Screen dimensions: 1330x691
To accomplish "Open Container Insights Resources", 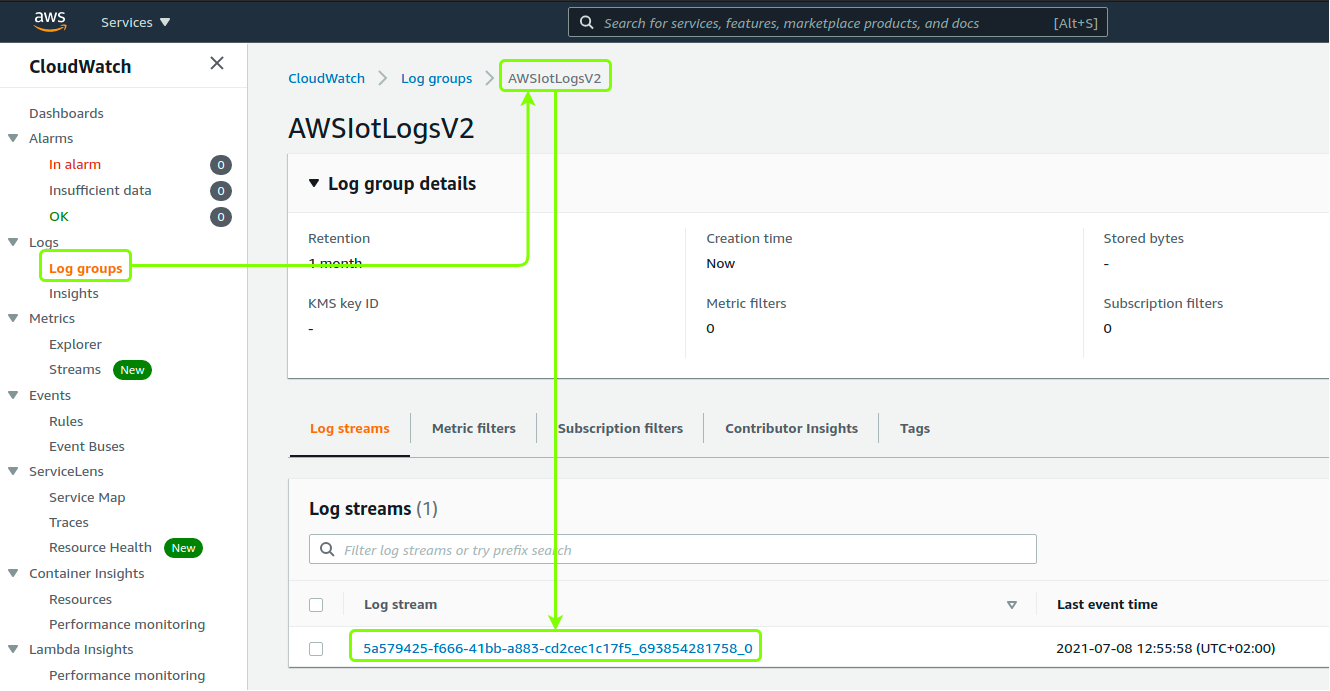I will 80,599.
